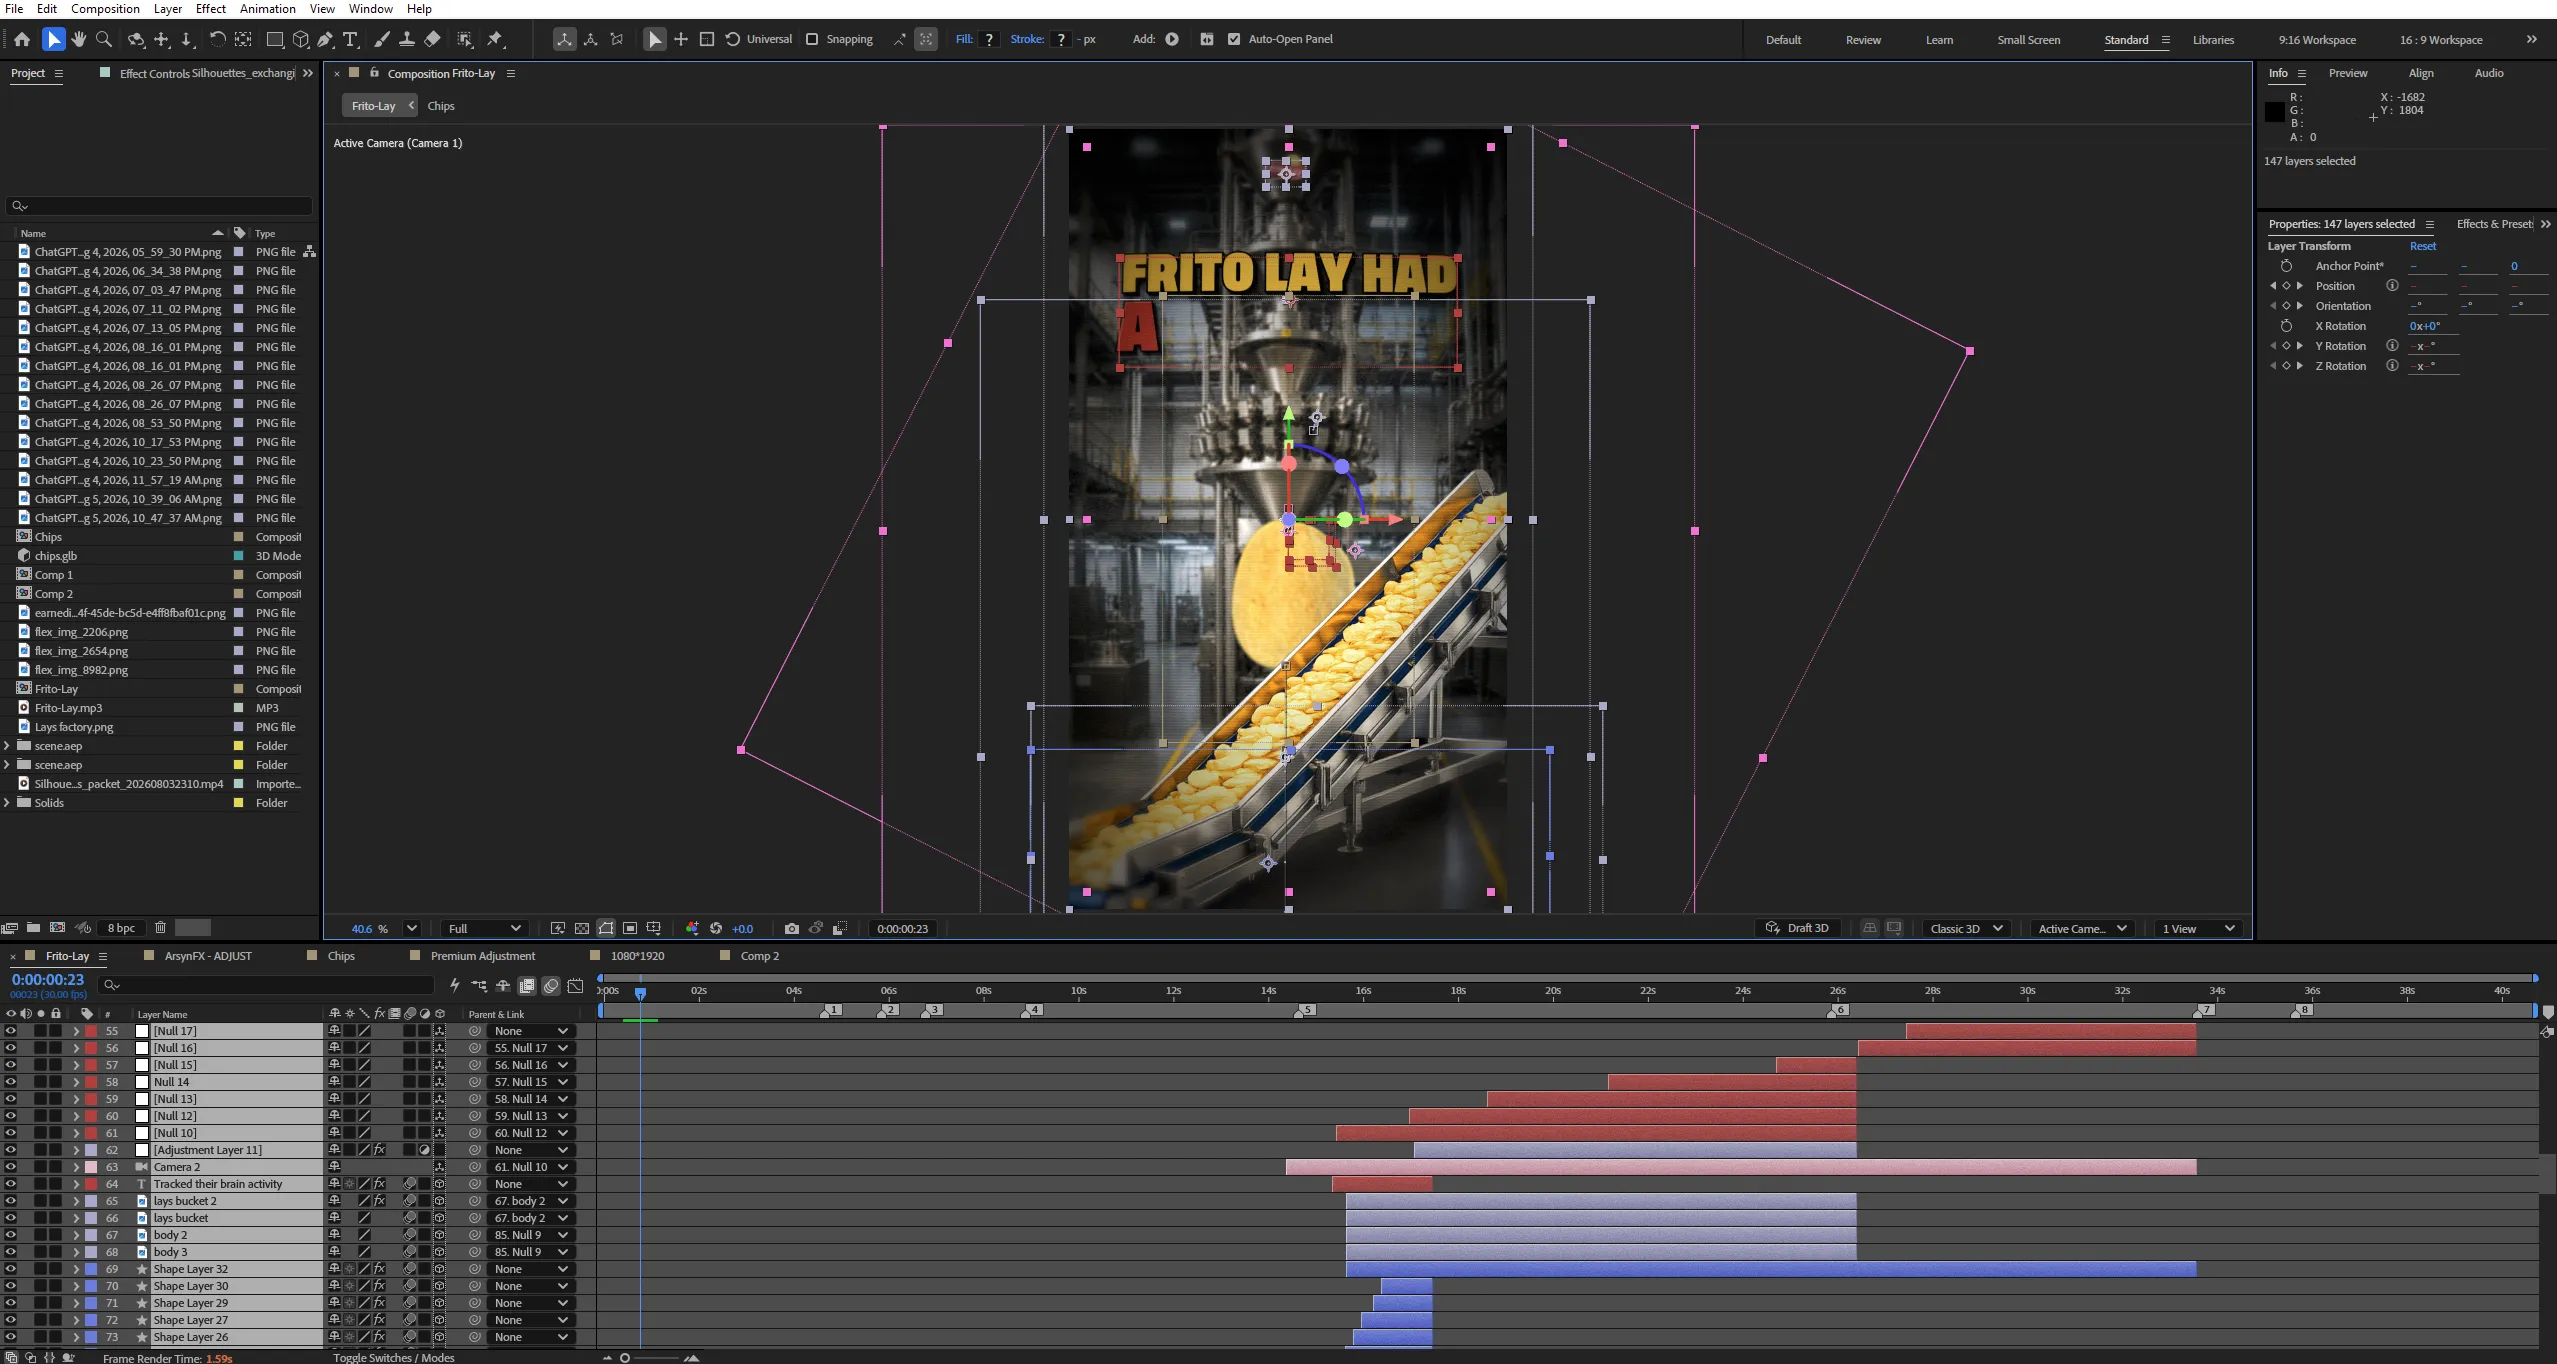Hide the body 3 layer
The height and width of the screenshot is (1364, 2557).
tap(11, 1252)
